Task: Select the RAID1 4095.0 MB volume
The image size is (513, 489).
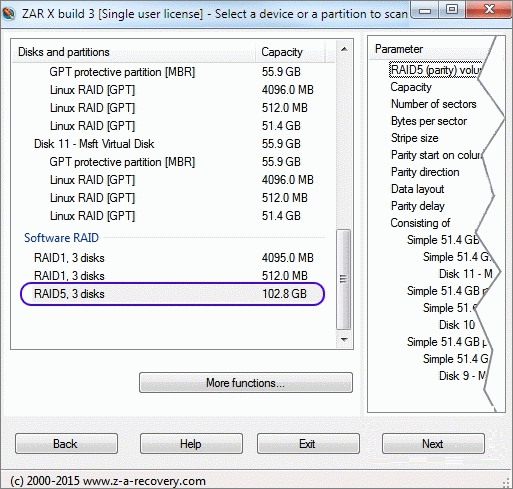Action: coord(173,258)
